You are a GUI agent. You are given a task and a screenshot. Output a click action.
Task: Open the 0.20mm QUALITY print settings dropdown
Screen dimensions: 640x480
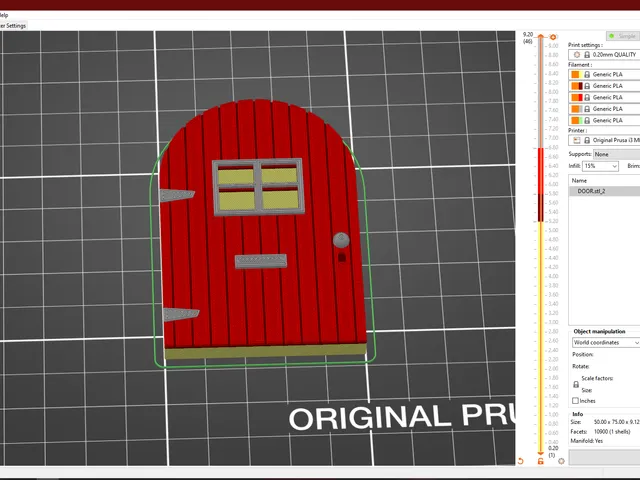[x=604, y=55]
